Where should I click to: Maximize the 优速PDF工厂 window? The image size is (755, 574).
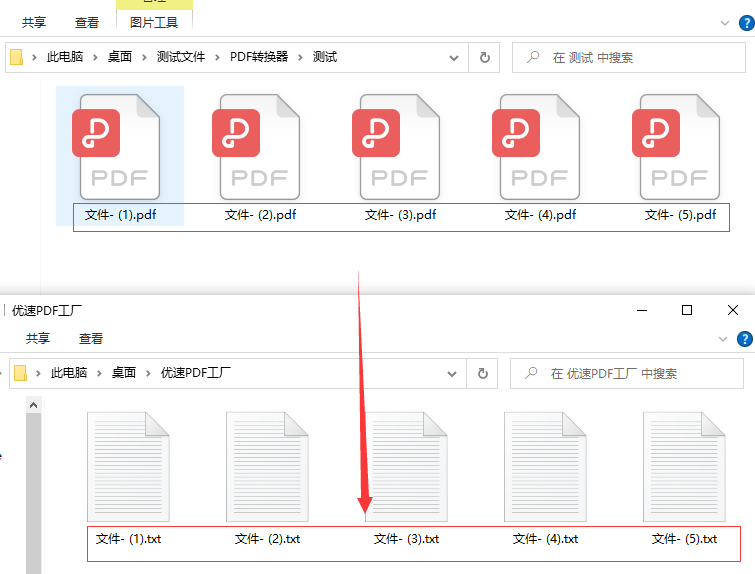[x=687, y=310]
